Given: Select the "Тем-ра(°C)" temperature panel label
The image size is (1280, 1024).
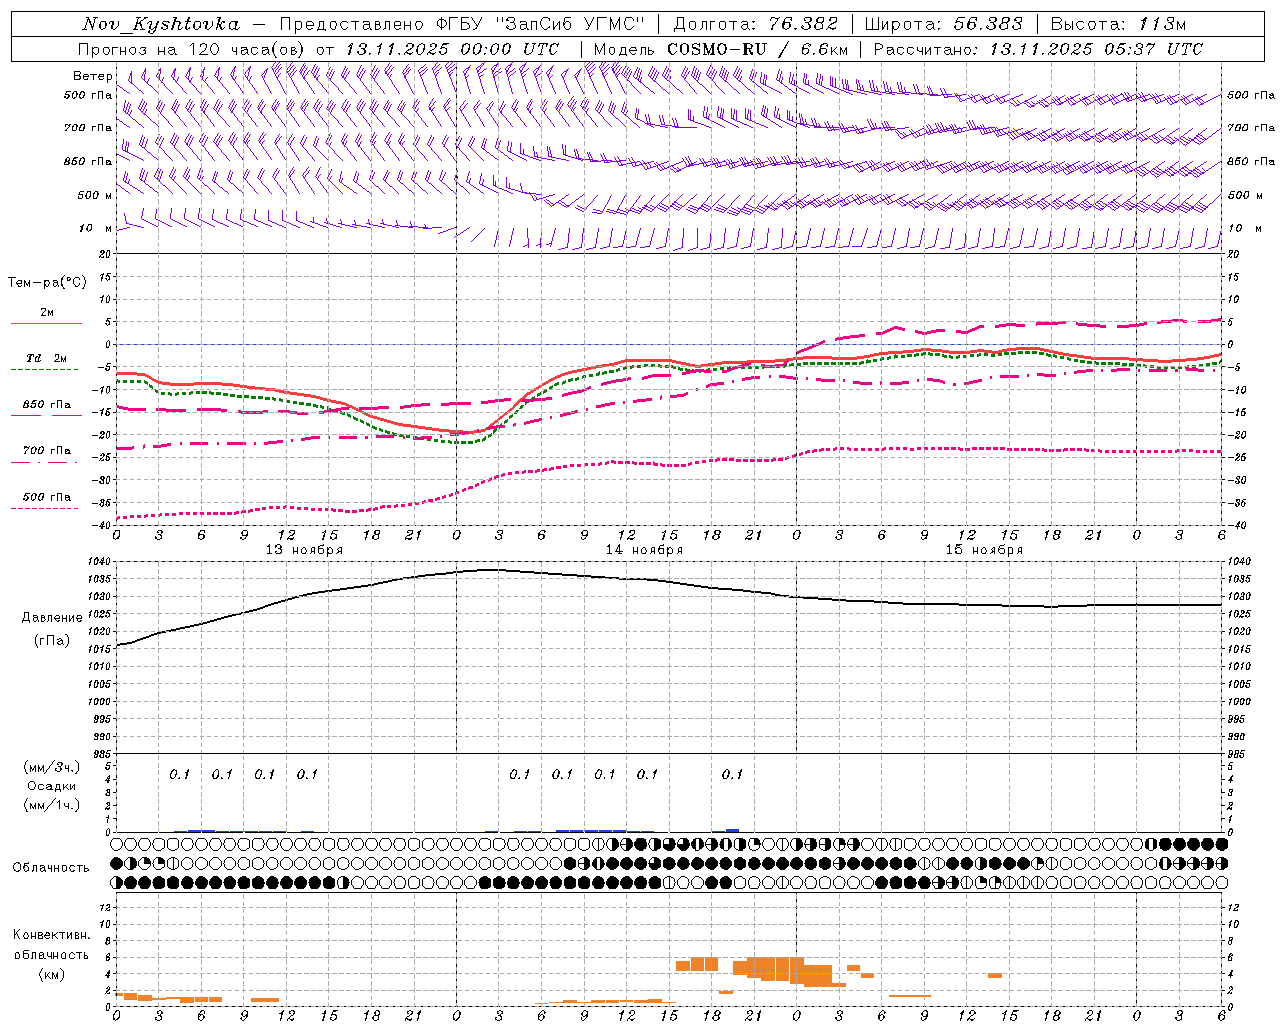Looking at the screenshot, I should (x=47, y=283).
